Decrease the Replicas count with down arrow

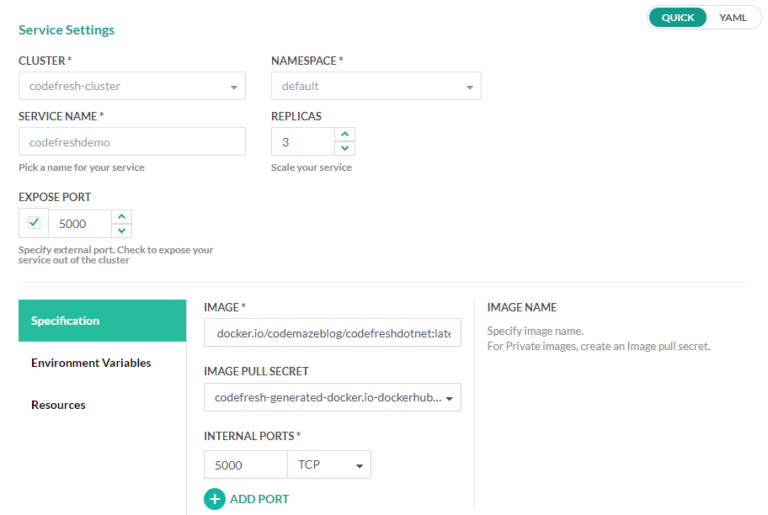tap(344, 149)
